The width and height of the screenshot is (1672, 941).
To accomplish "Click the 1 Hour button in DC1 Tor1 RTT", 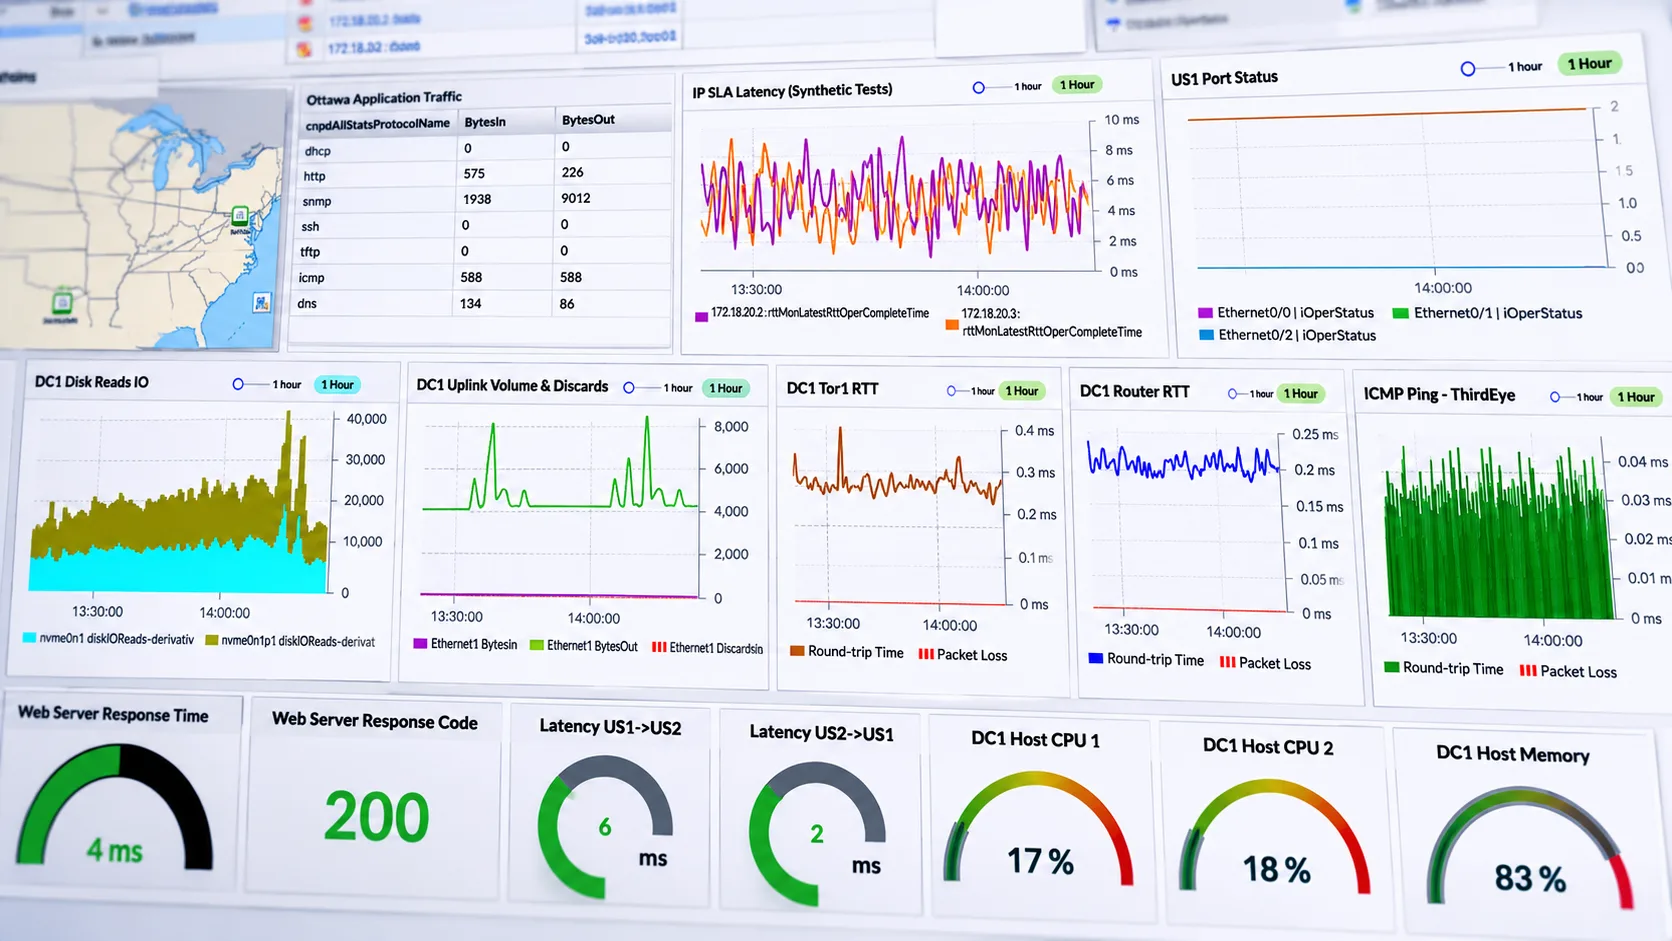I will 1022,391.
